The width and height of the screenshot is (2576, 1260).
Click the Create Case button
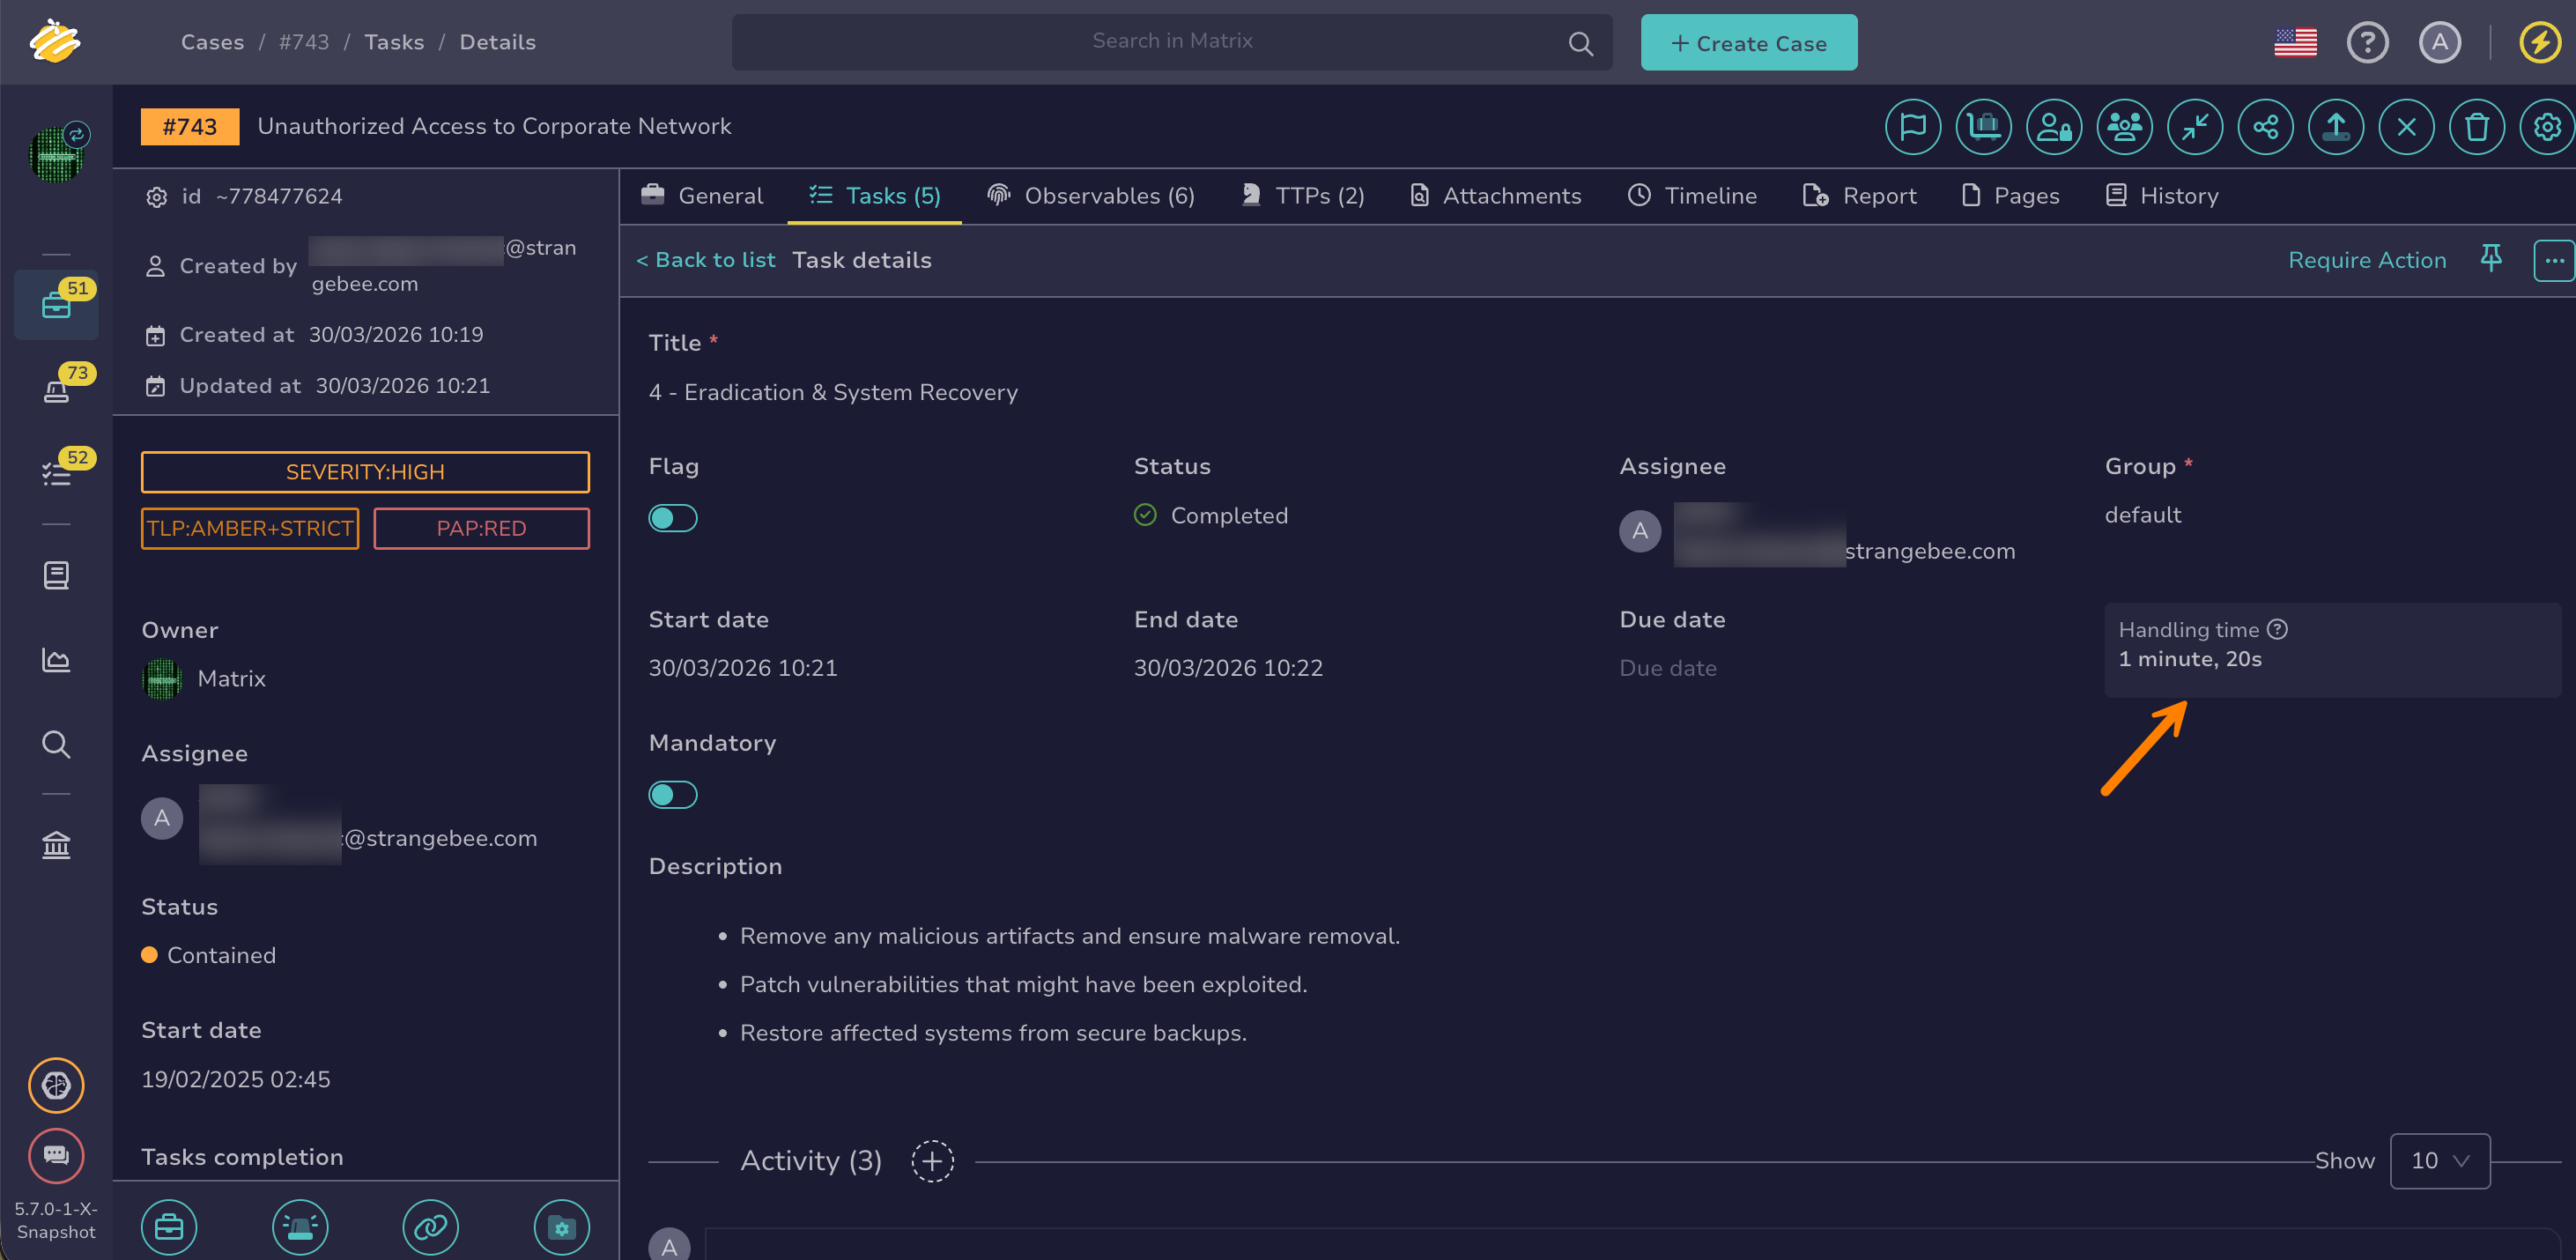[x=1748, y=43]
